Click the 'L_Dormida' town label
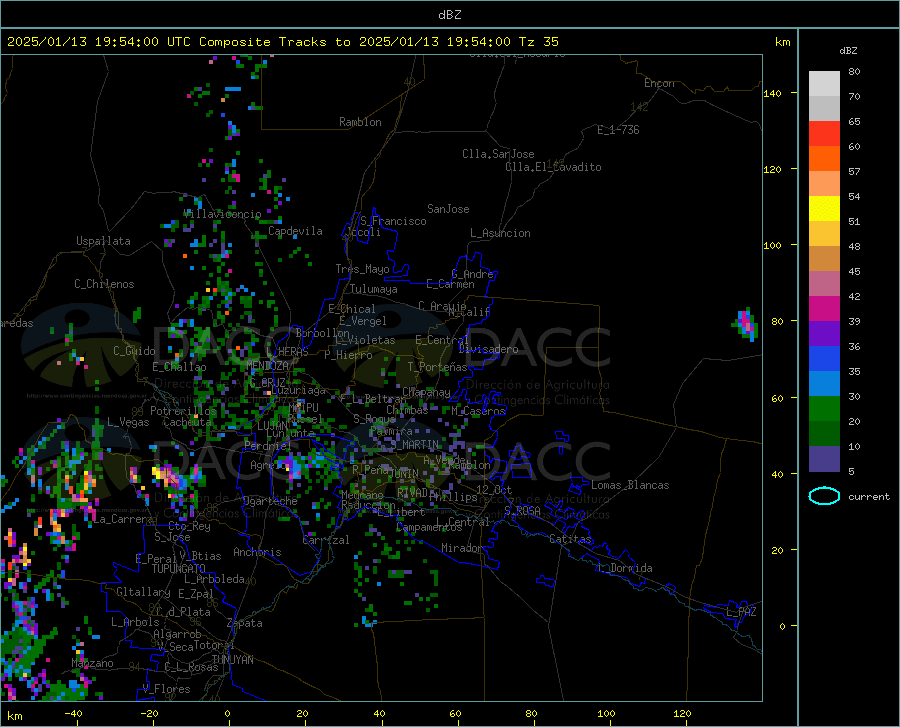The image size is (900, 727). 624,568
